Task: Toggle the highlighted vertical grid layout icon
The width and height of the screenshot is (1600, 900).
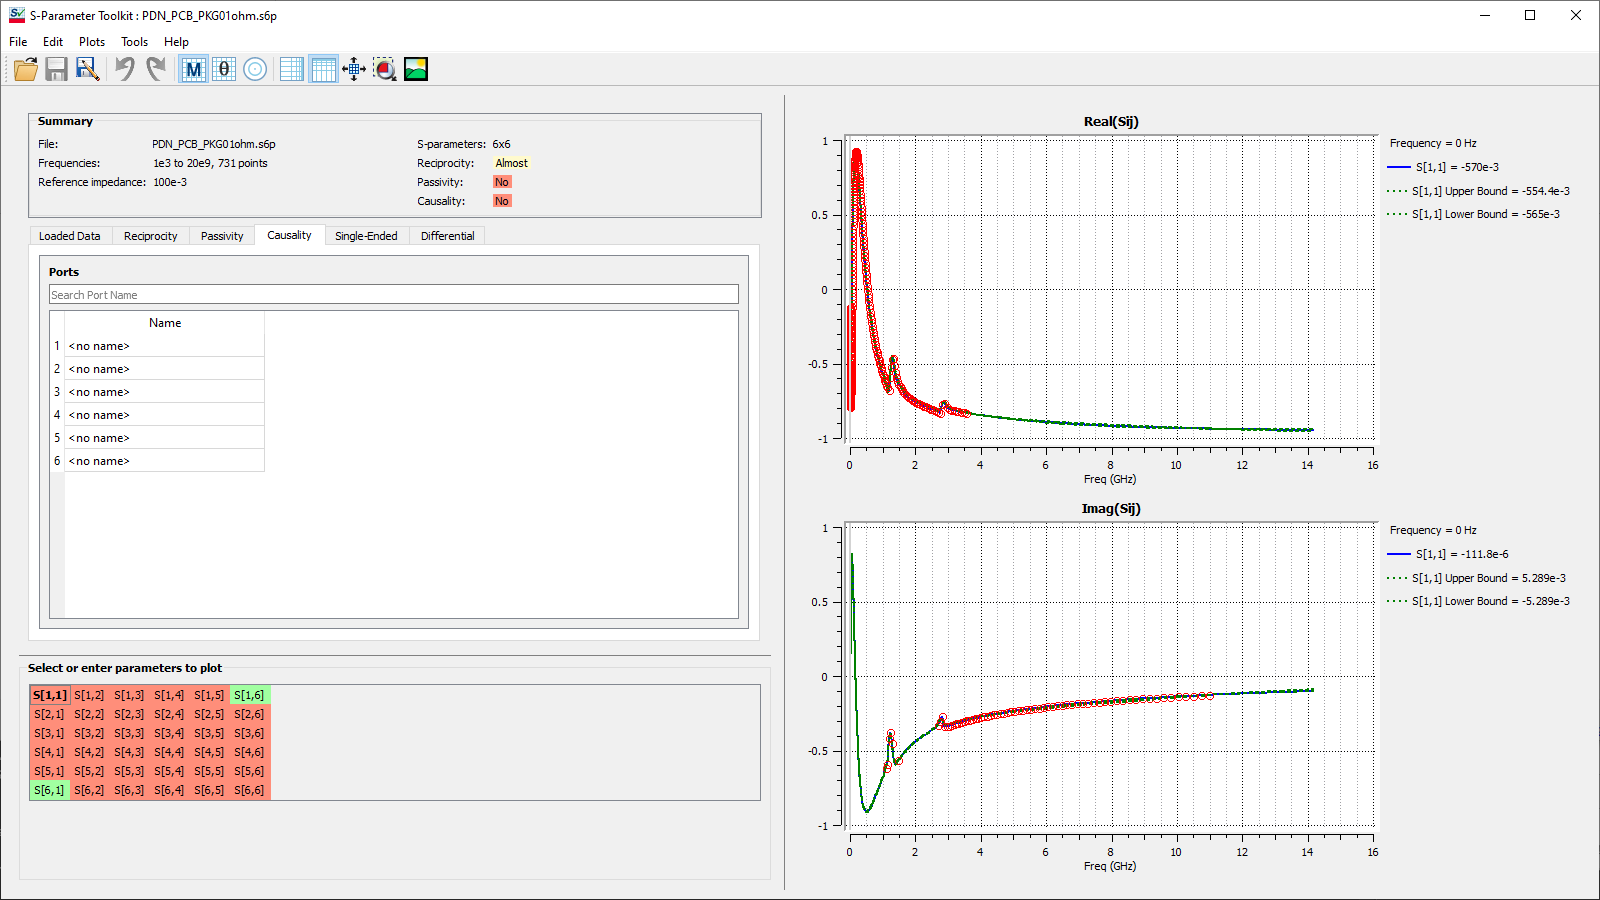Action: [323, 69]
